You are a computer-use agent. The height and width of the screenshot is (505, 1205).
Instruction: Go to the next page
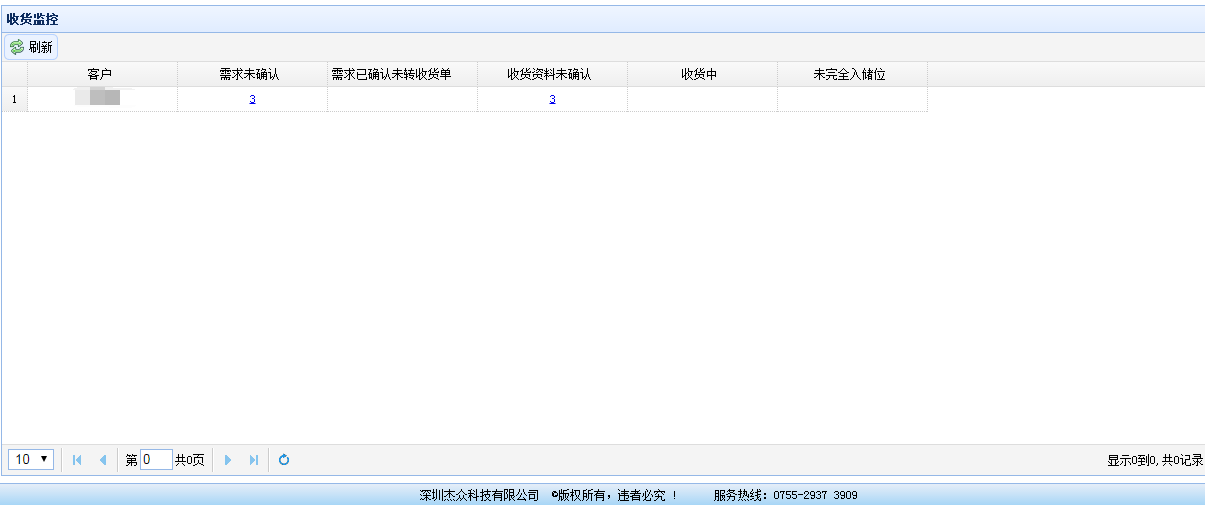pyautogui.click(x=228, y=460)
